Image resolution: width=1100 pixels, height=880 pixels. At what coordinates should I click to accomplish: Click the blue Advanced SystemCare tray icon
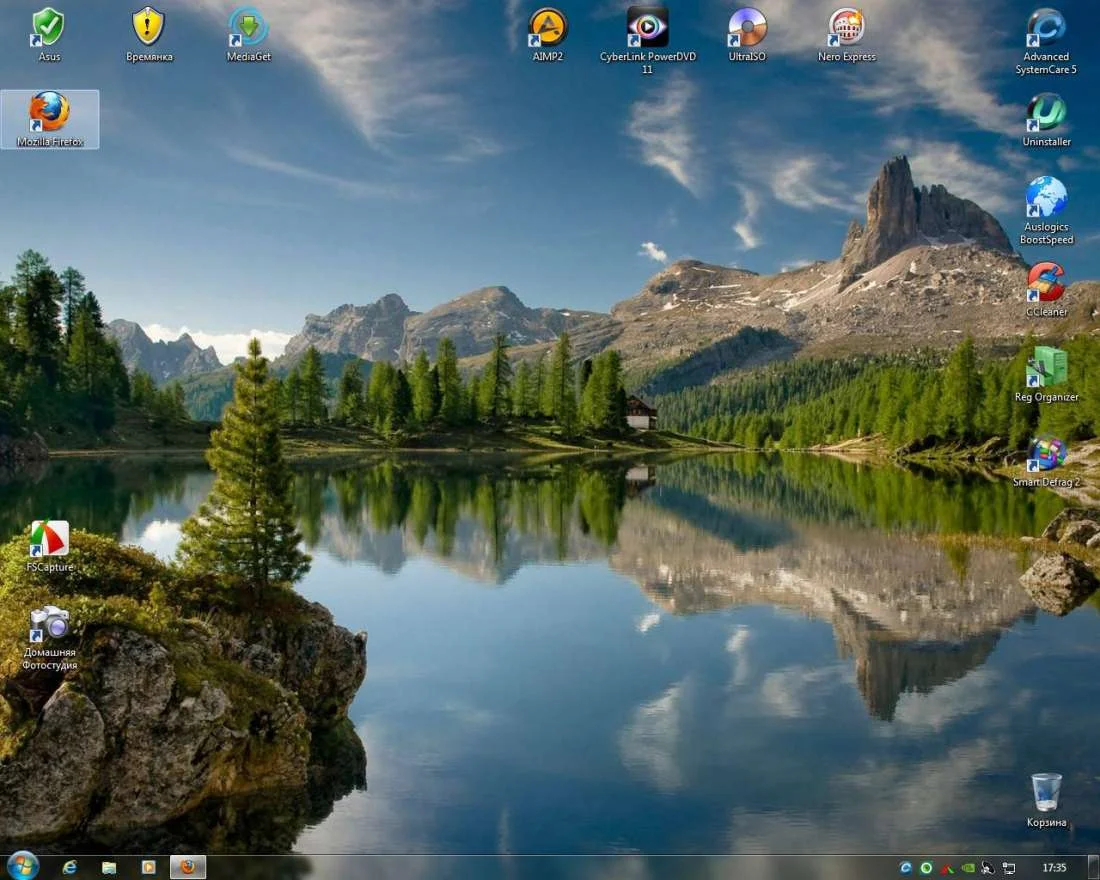[x=906, y=868]
